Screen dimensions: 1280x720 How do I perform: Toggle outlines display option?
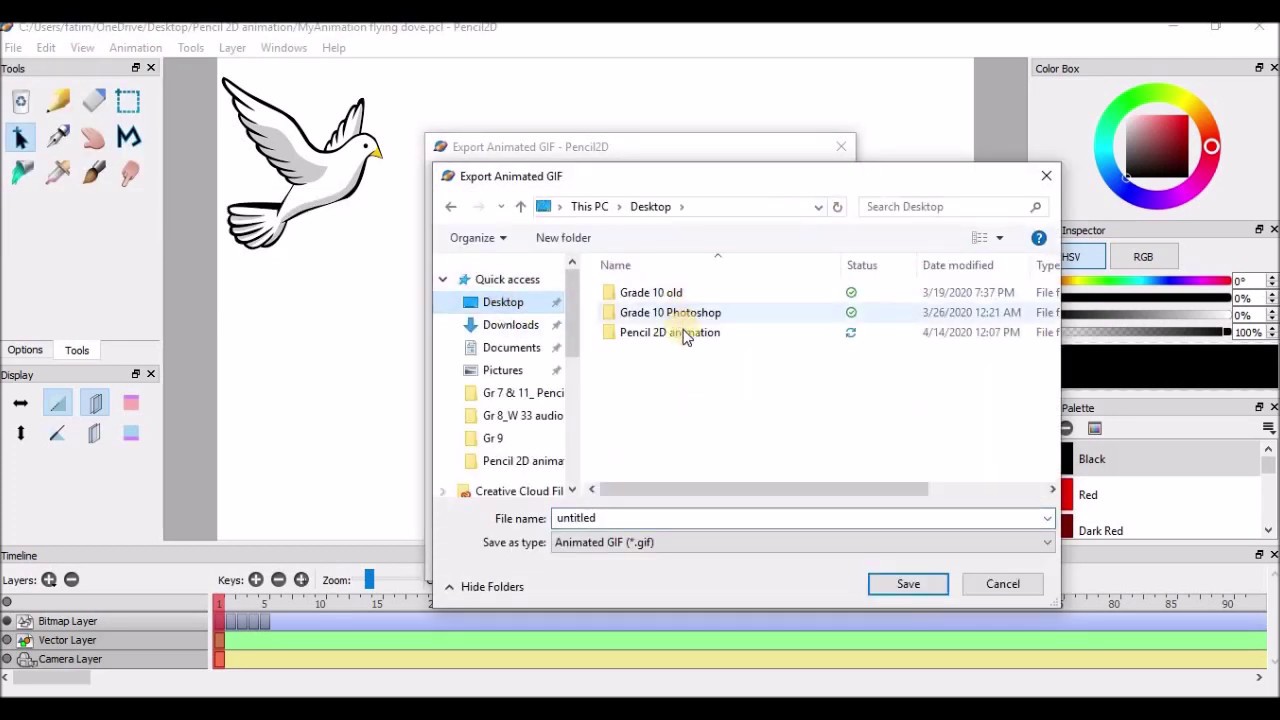[58, 433]
